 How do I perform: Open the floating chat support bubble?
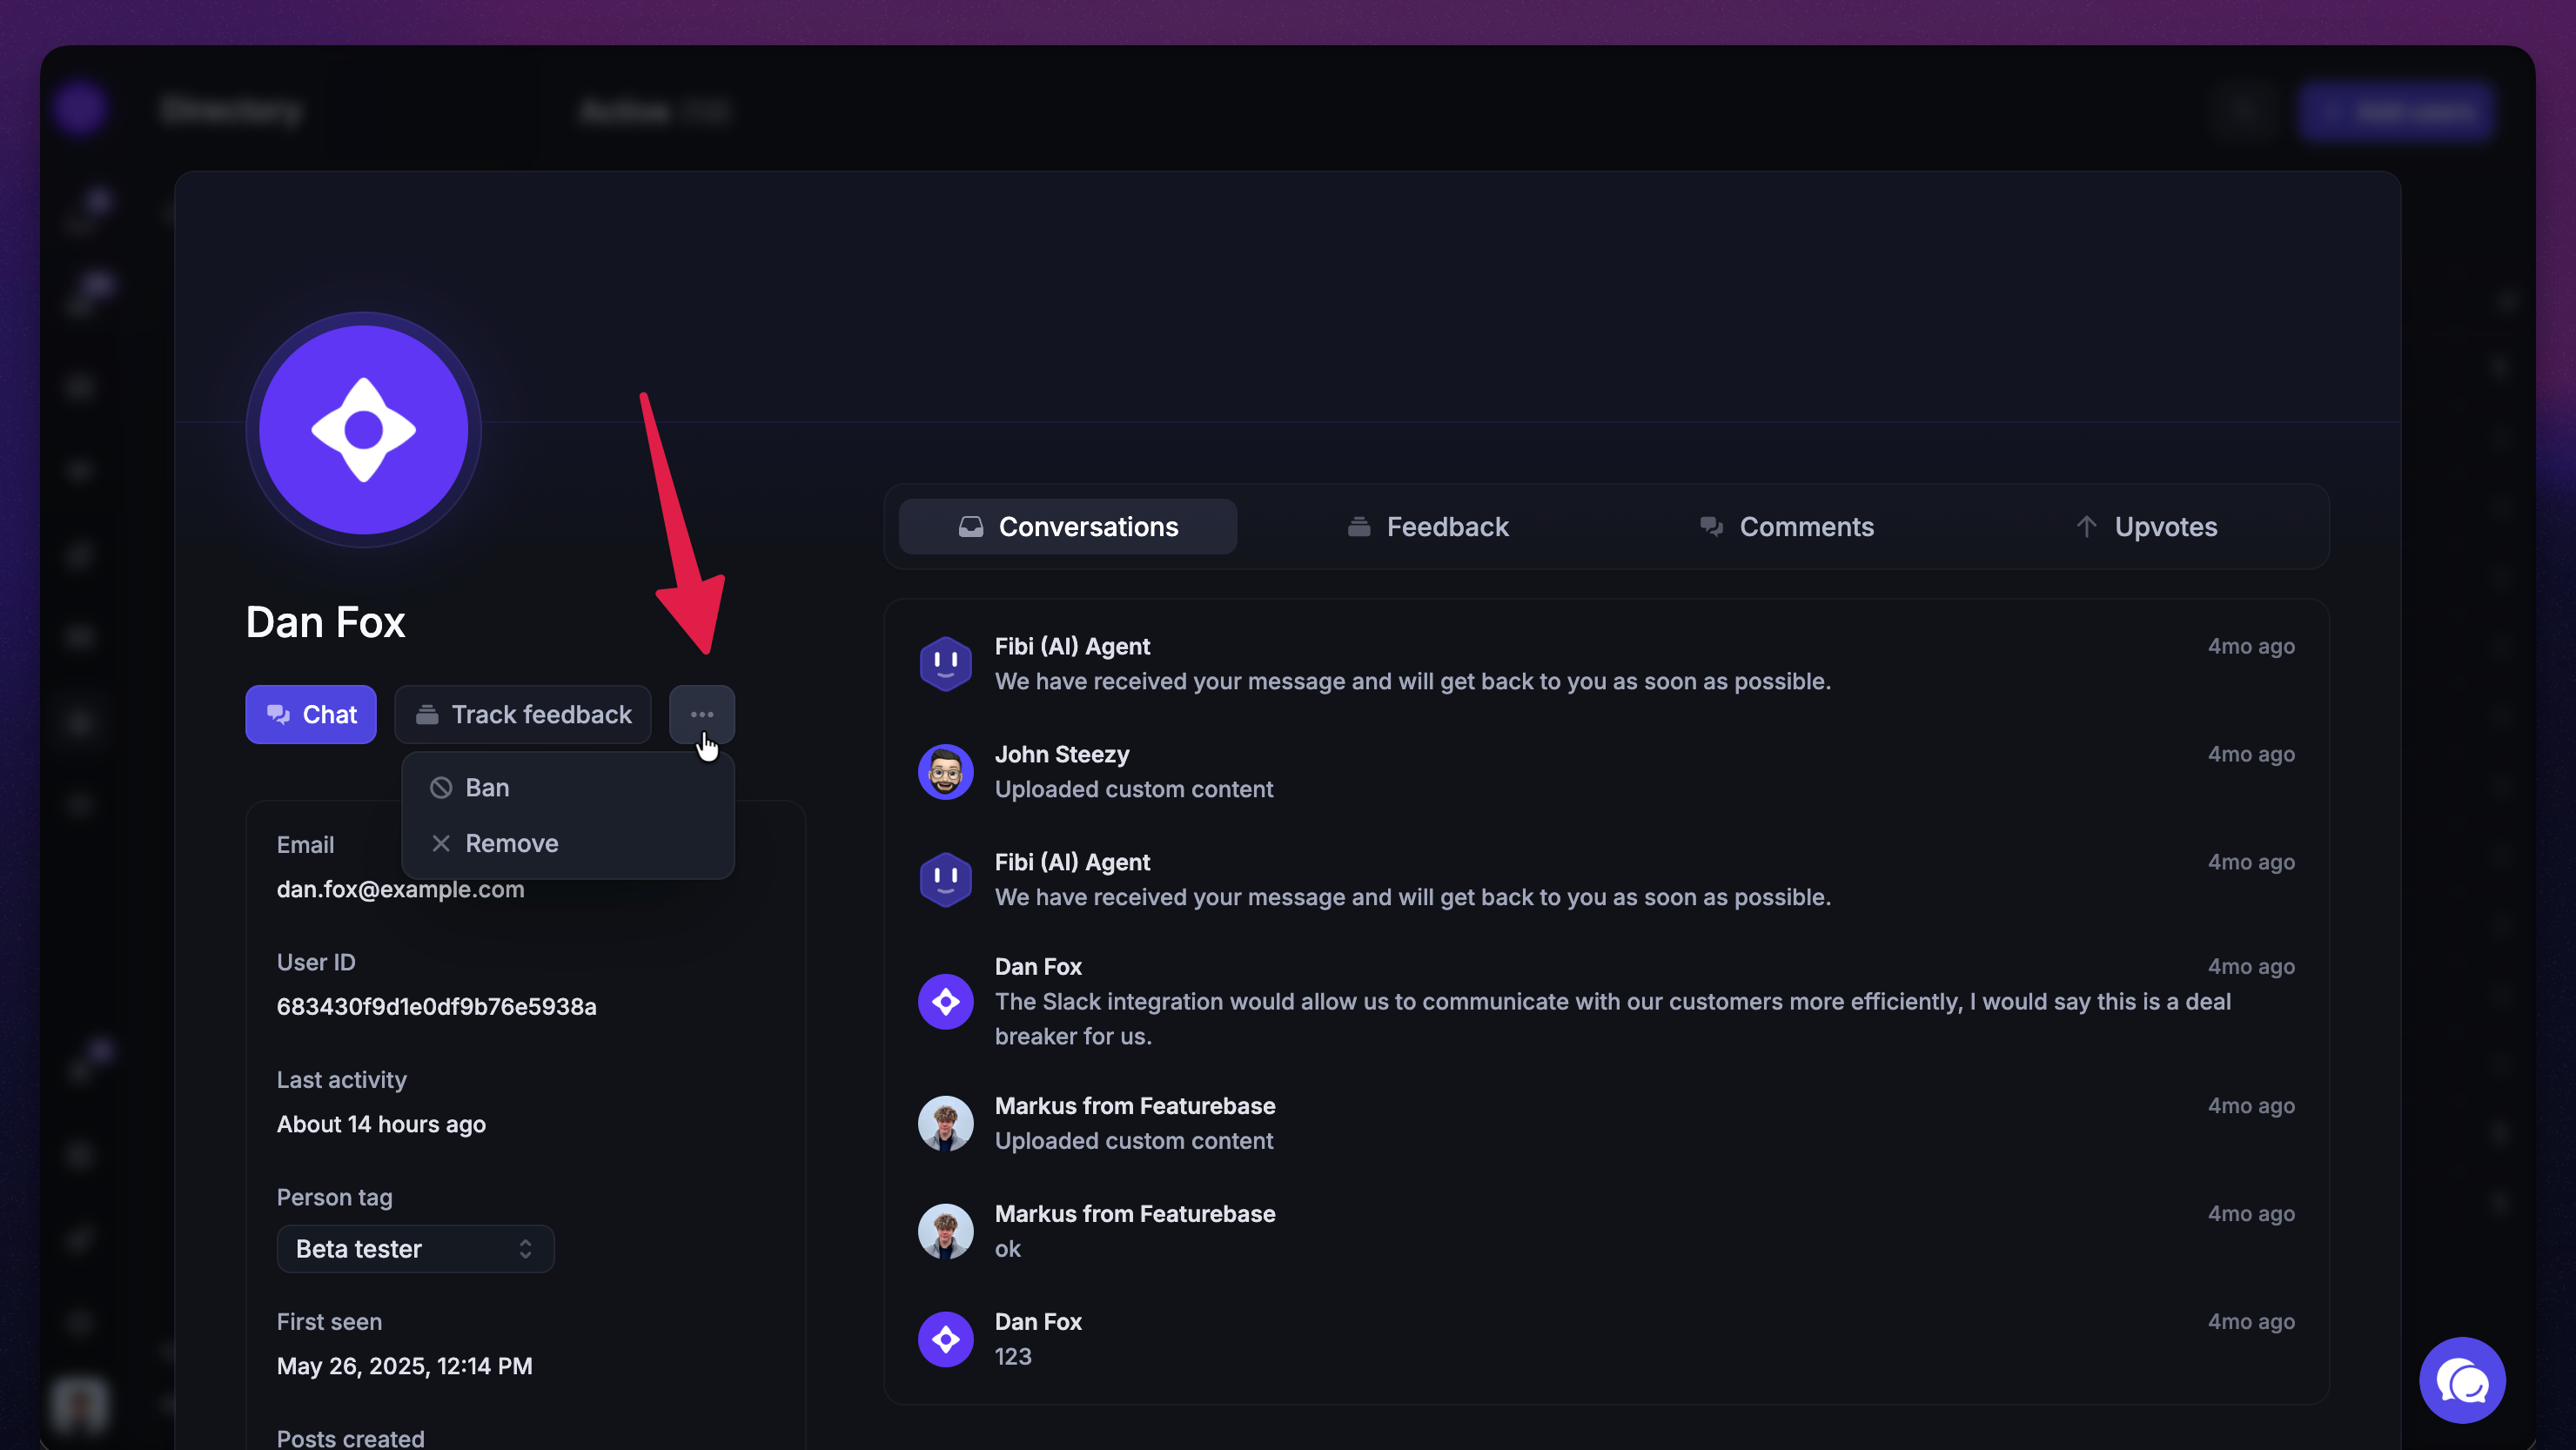(x=2461, y=1380)
